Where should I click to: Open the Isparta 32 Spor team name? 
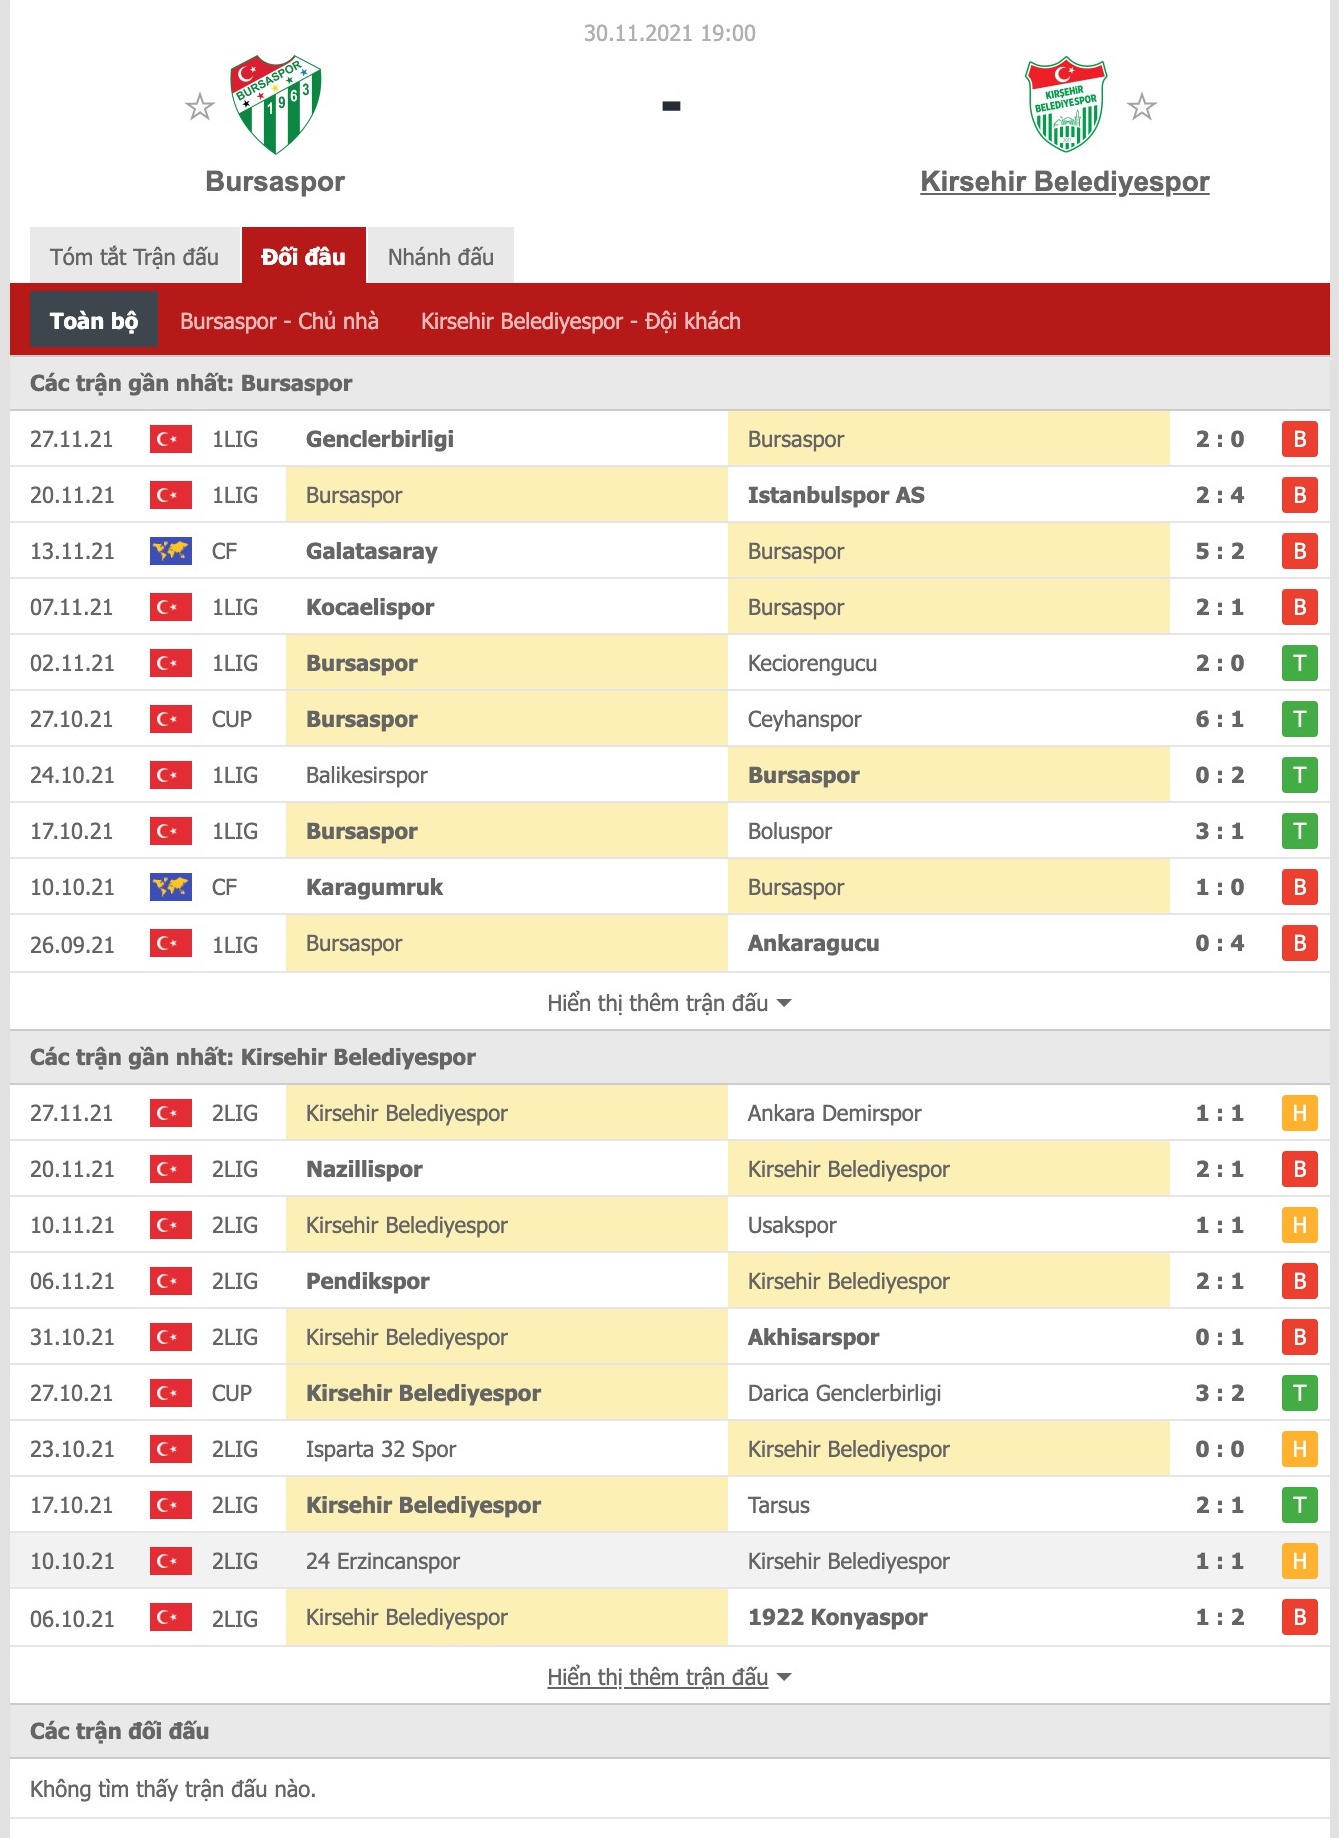point(381,1449)
